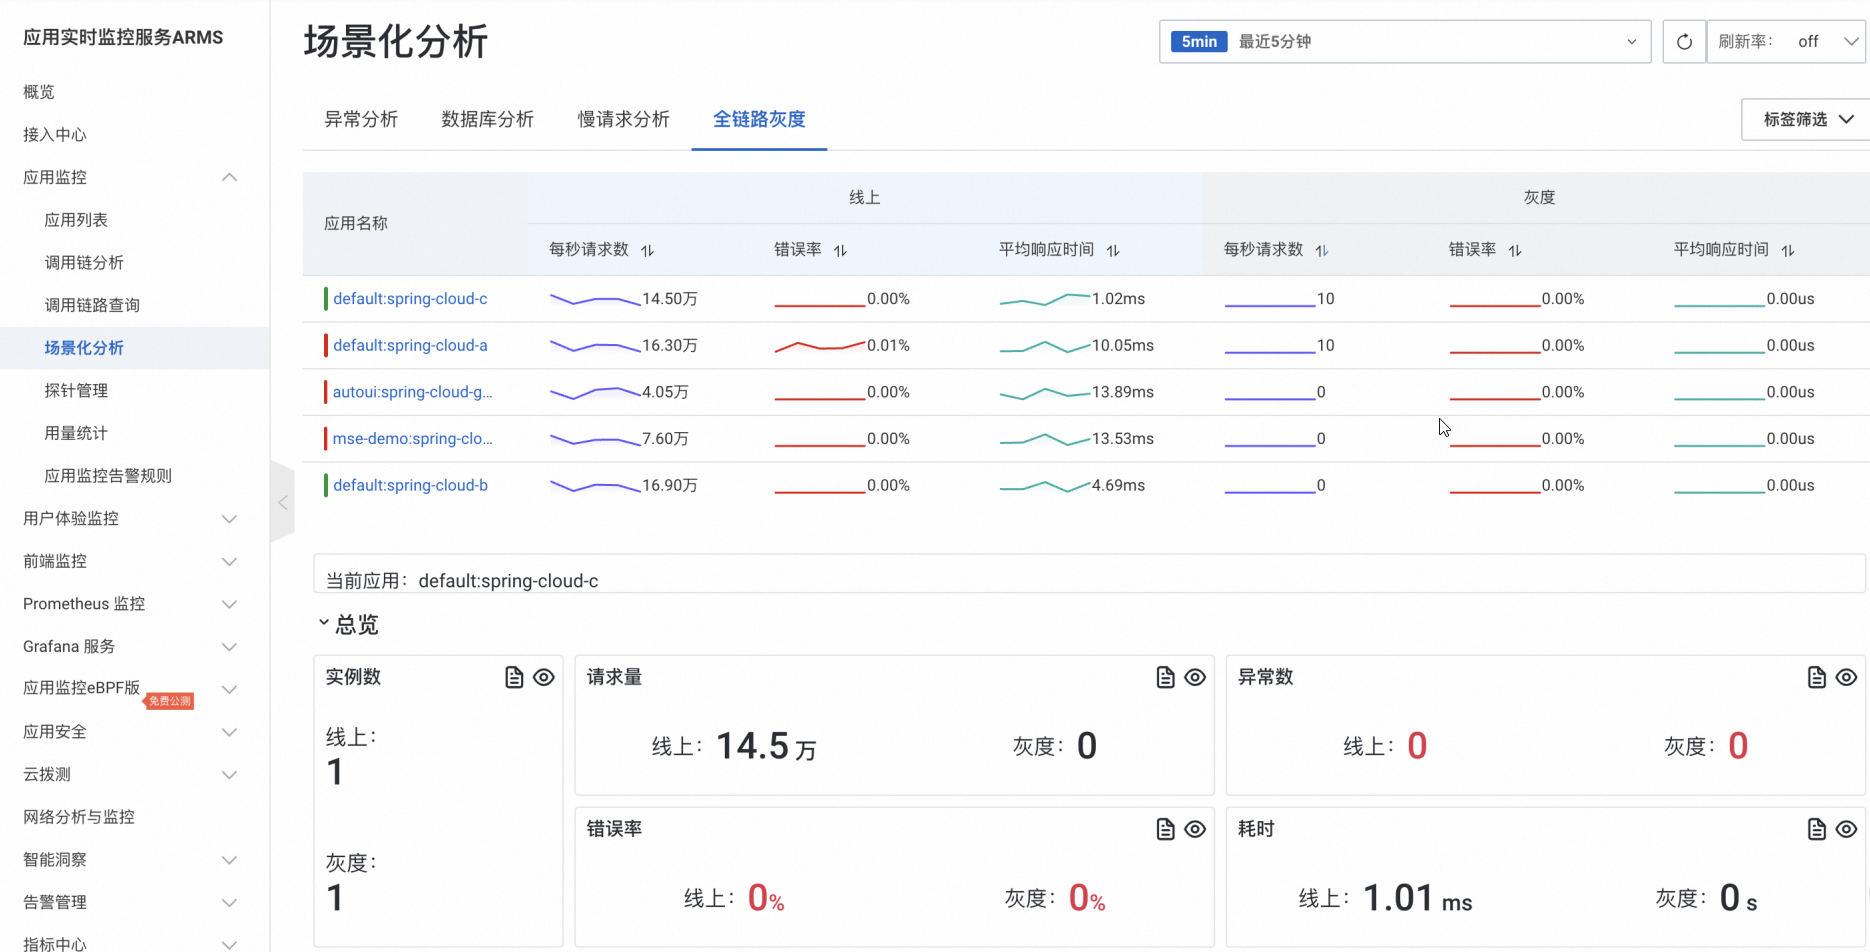Viewport: 1870px width, 952px height.
Task: Open document icon on 请求量 card
Action: (1165, 677)
